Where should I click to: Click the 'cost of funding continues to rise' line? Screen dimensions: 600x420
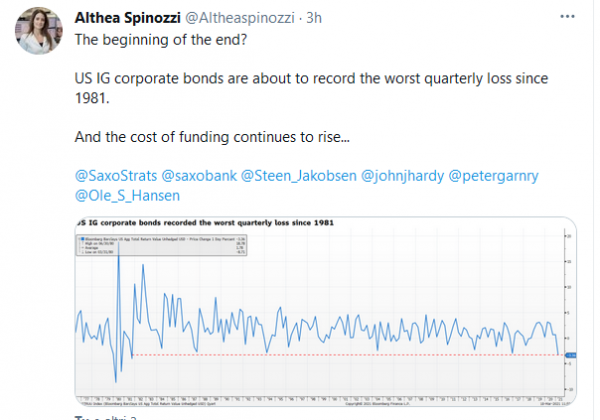[x=212, y=137]
